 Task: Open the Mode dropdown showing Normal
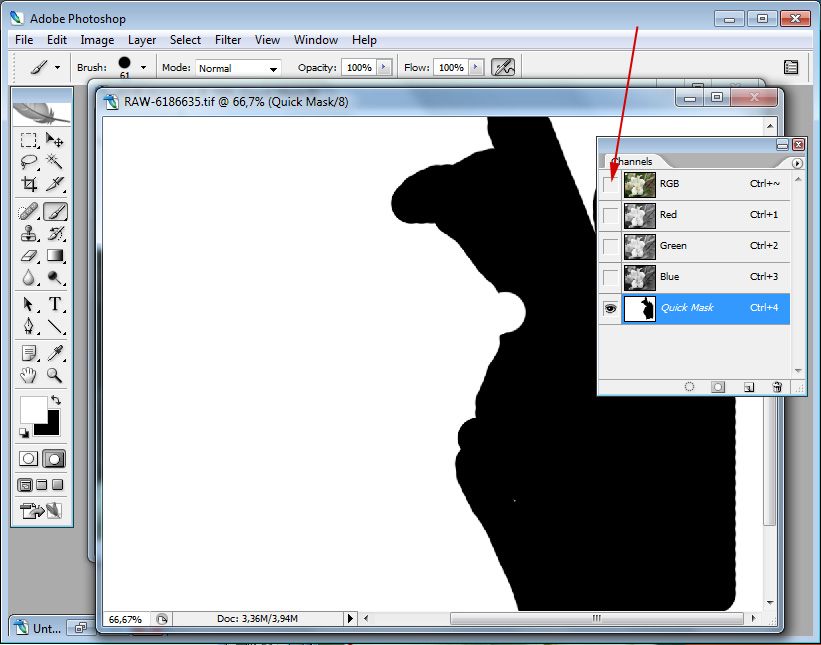point(238,68)
